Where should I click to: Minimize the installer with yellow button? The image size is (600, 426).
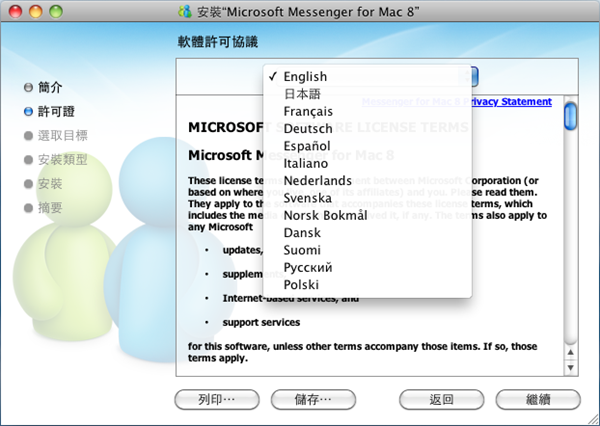coord(36,11)
